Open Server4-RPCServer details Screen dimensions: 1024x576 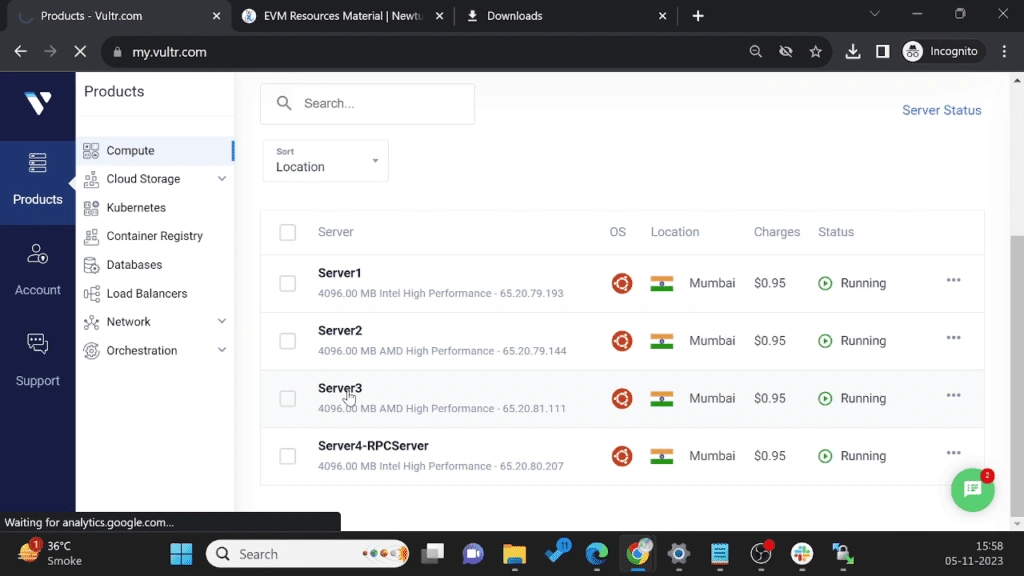coord(372,445)
